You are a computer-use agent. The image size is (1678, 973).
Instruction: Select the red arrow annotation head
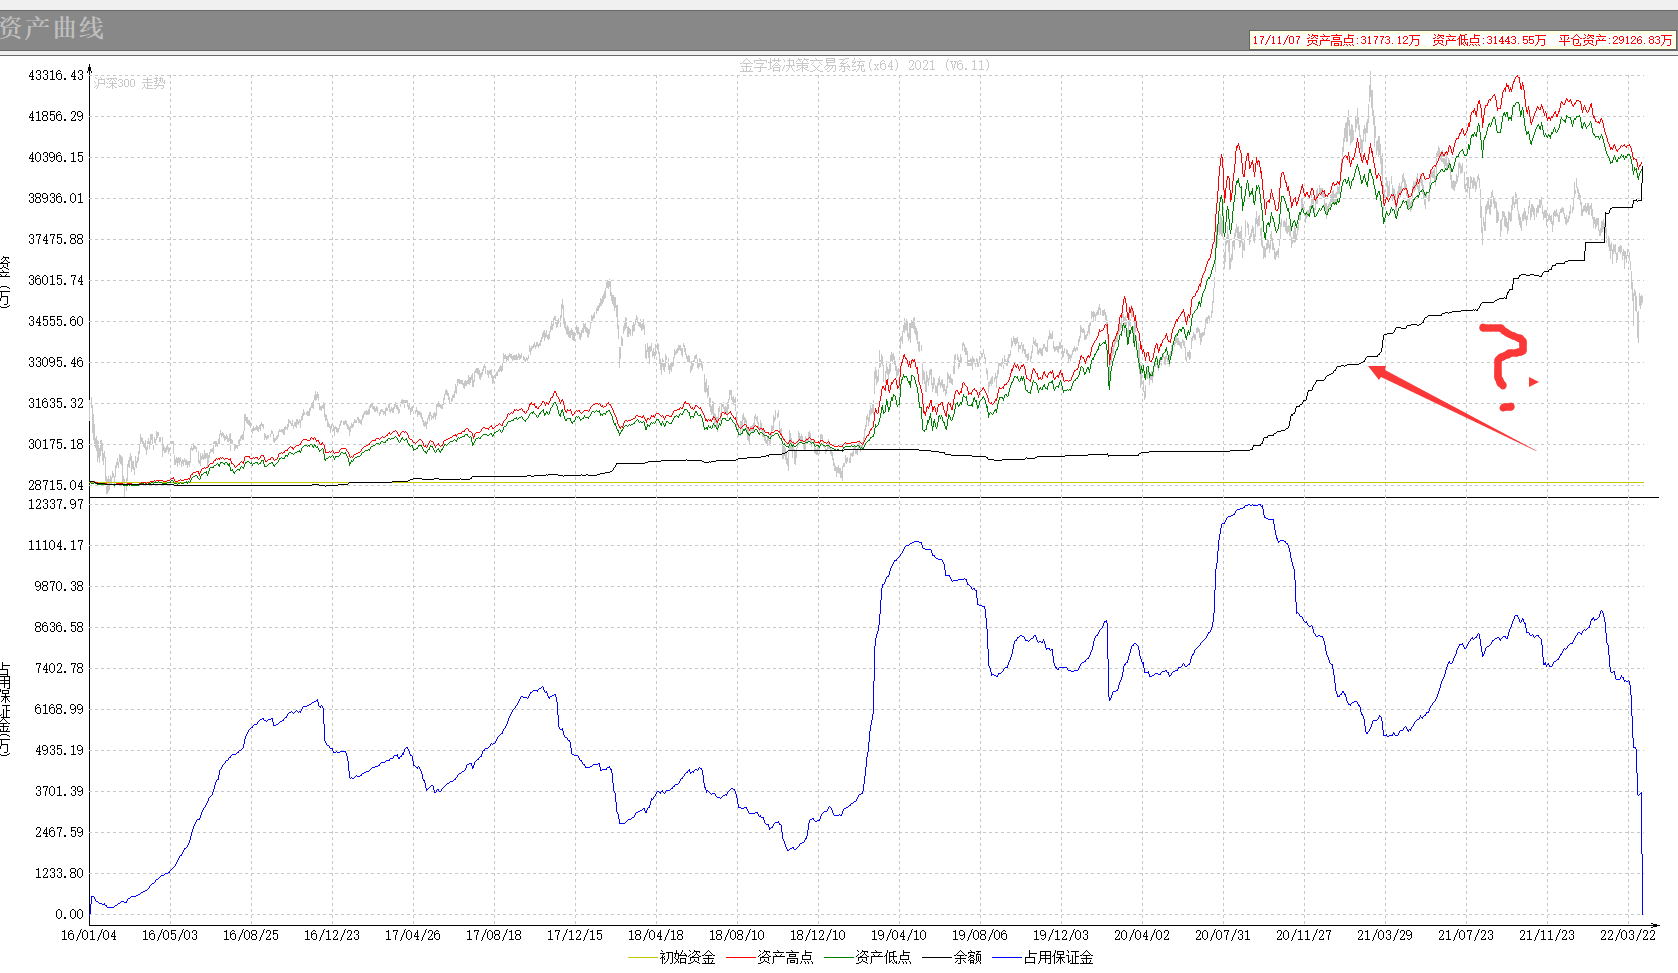[x=1380, y=372]
